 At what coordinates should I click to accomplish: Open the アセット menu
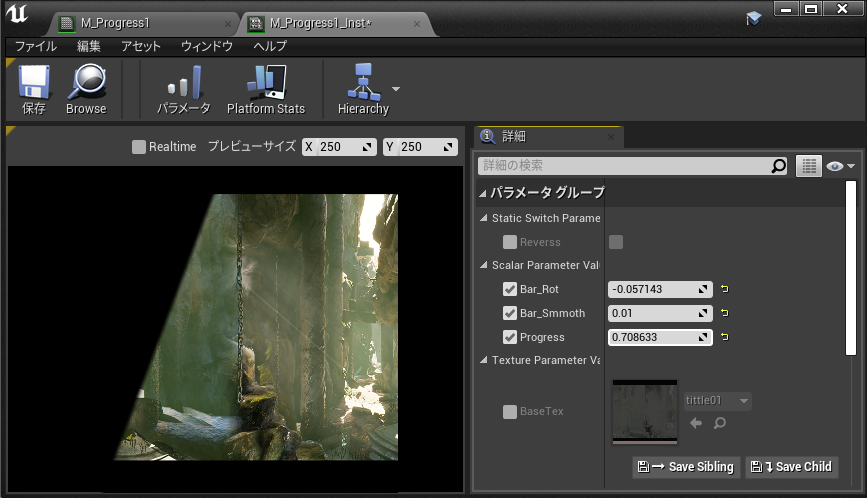tap(141, 46)
